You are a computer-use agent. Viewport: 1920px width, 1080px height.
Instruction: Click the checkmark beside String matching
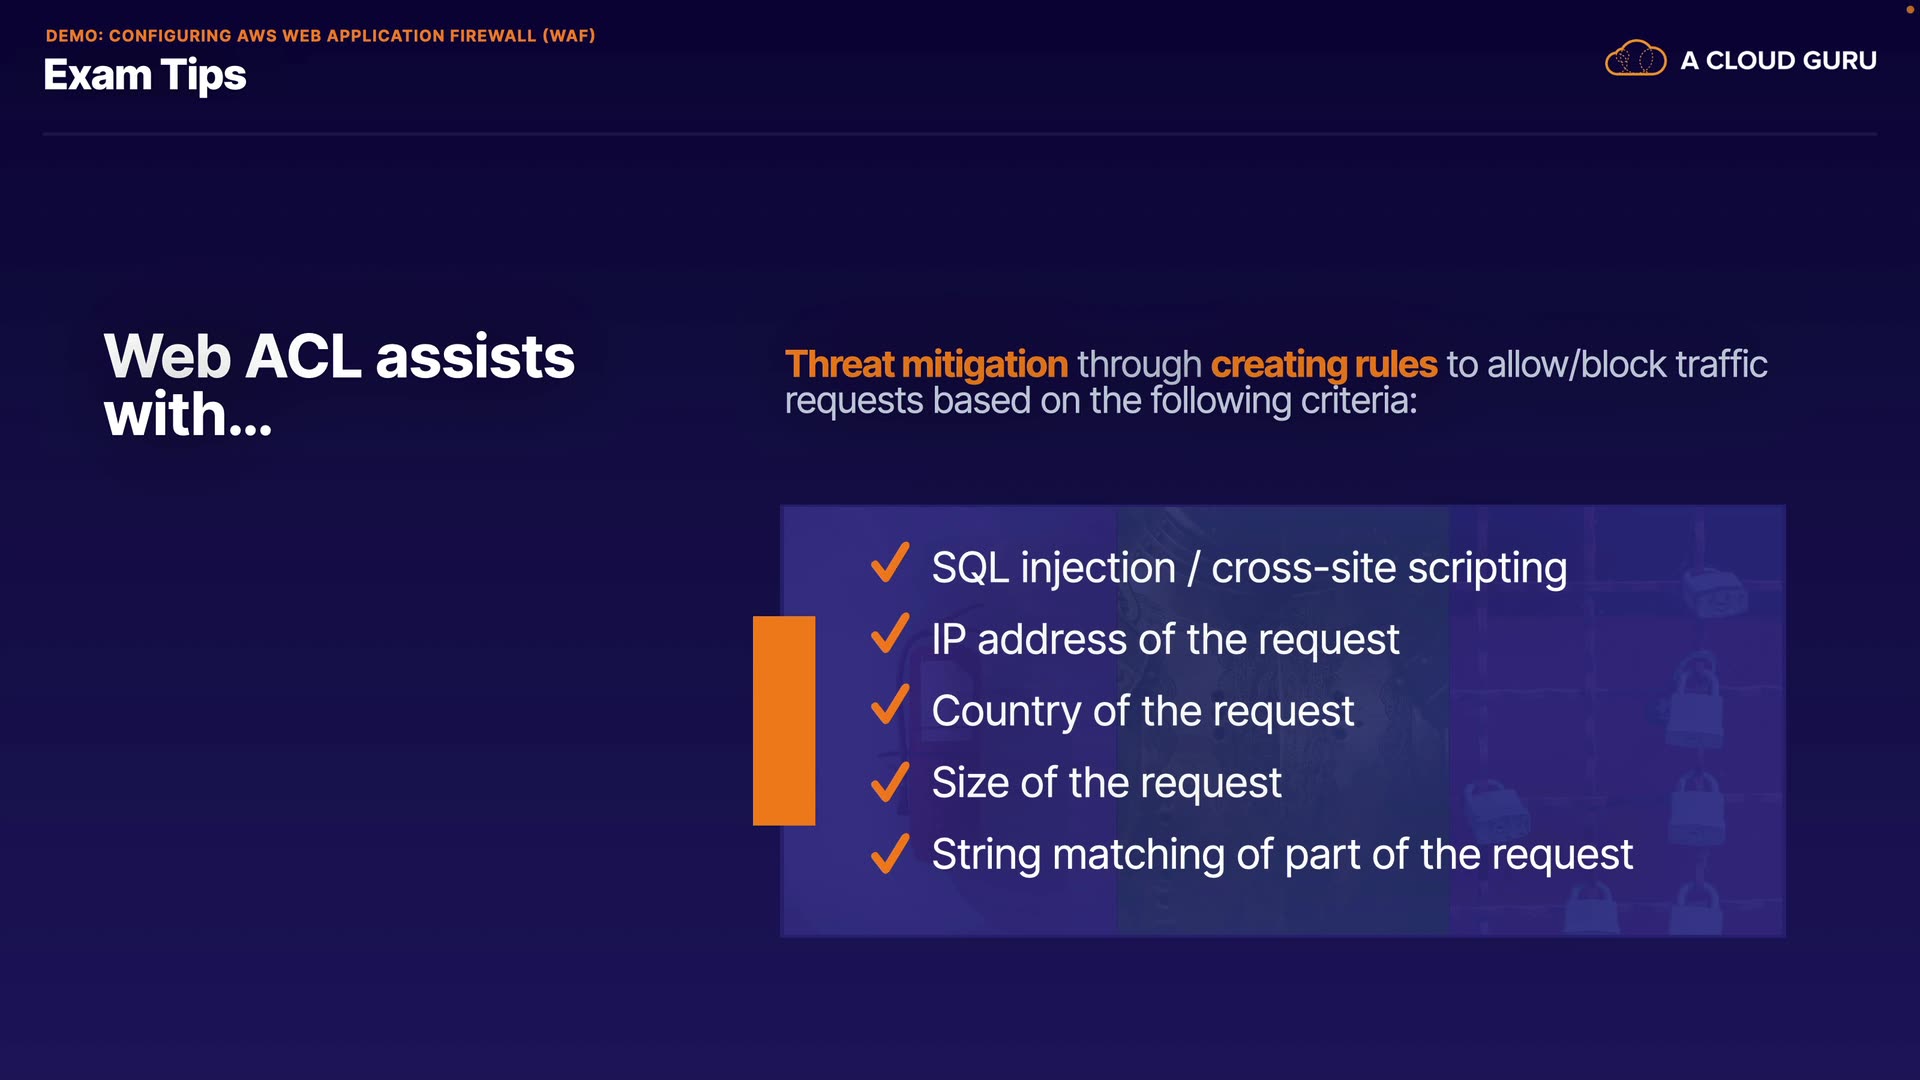[889, 854]
